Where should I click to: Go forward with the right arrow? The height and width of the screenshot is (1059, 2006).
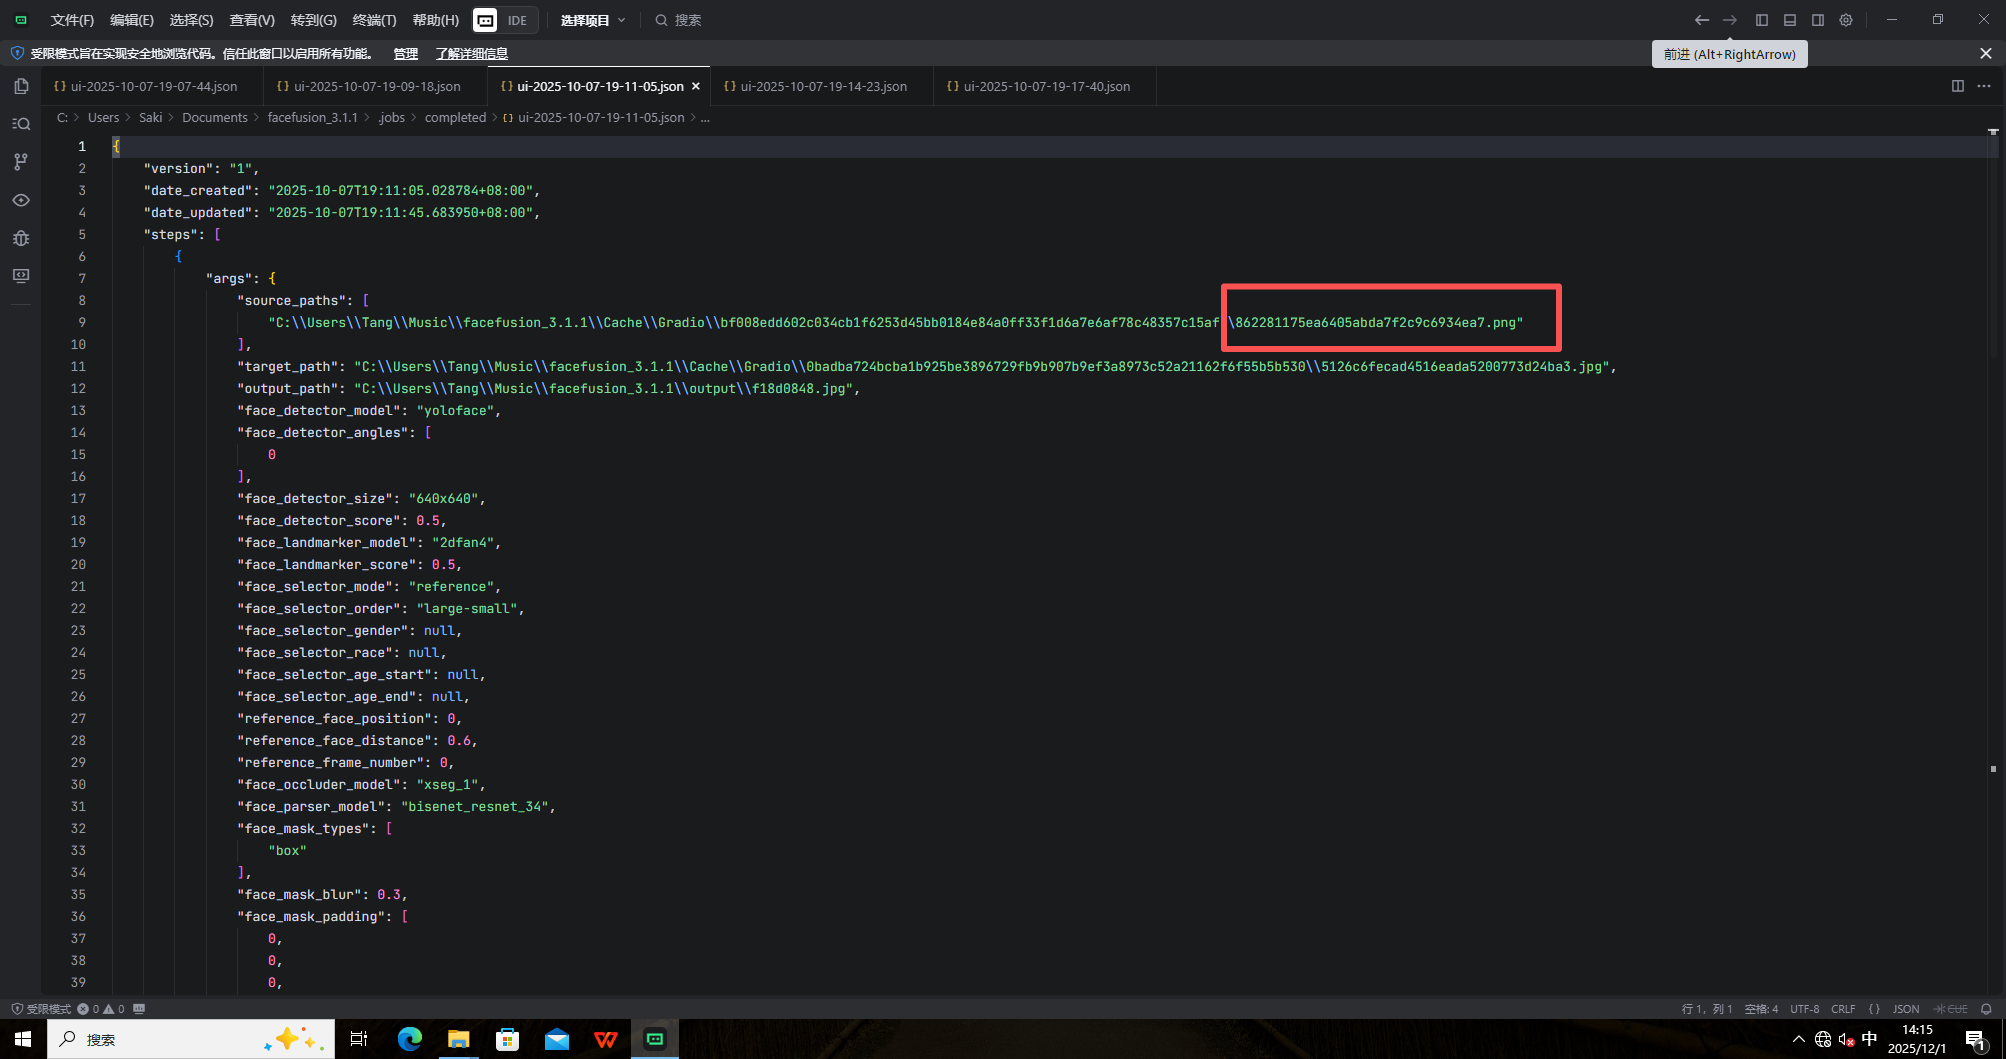coord(1730,20)
